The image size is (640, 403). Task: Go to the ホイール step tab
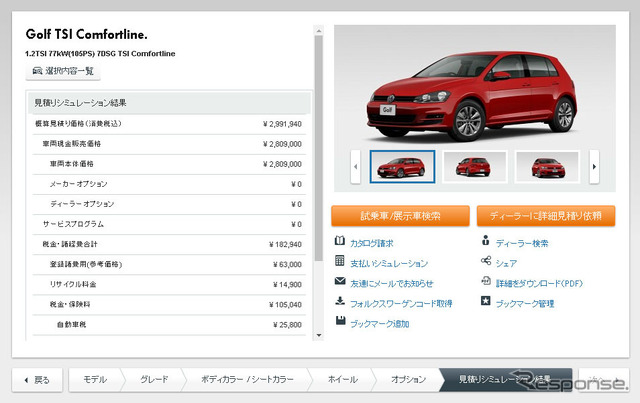point(342,380)
